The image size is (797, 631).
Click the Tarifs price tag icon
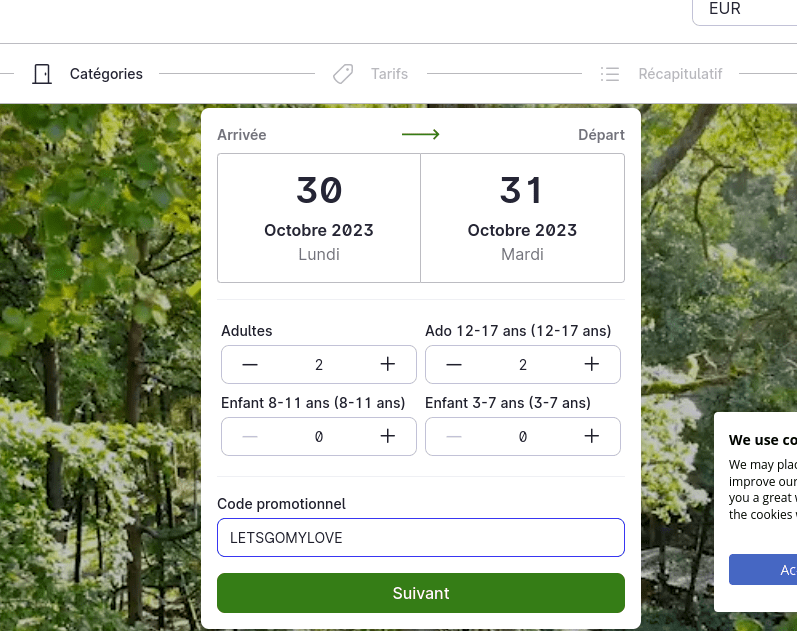(x=343, y=74)
